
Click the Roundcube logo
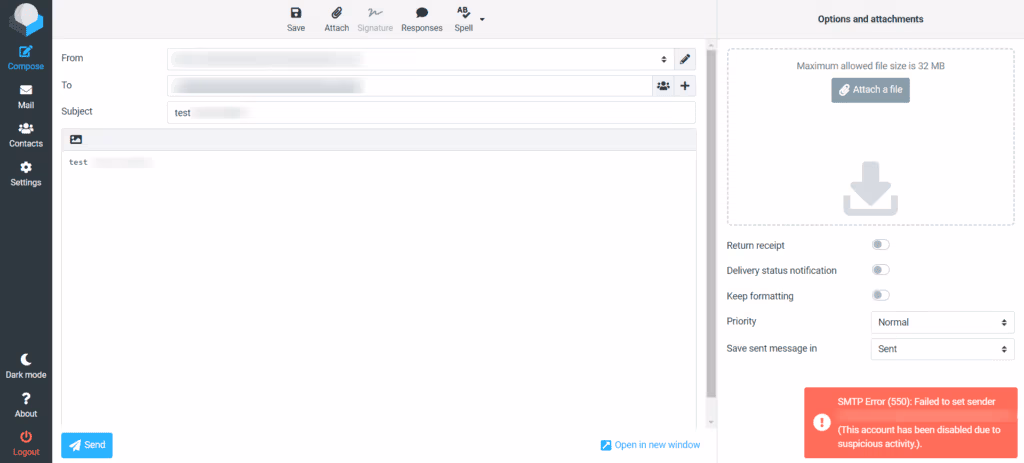[26, 20]
